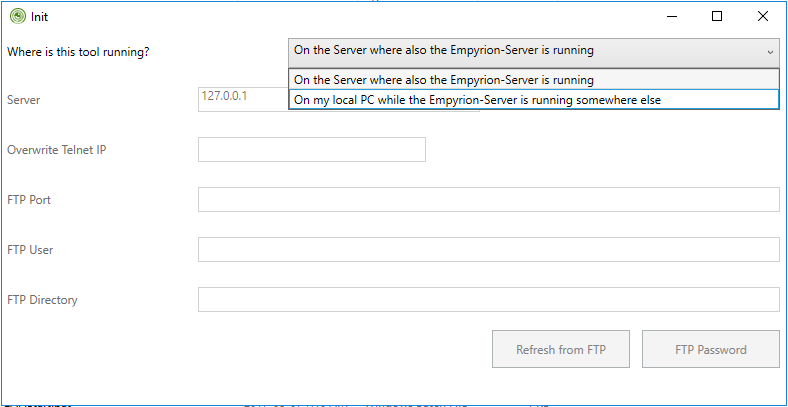Focus the Overwrite Telnet IP text box
This screenshot has height=407, width=788.
(x=312, y=150)
